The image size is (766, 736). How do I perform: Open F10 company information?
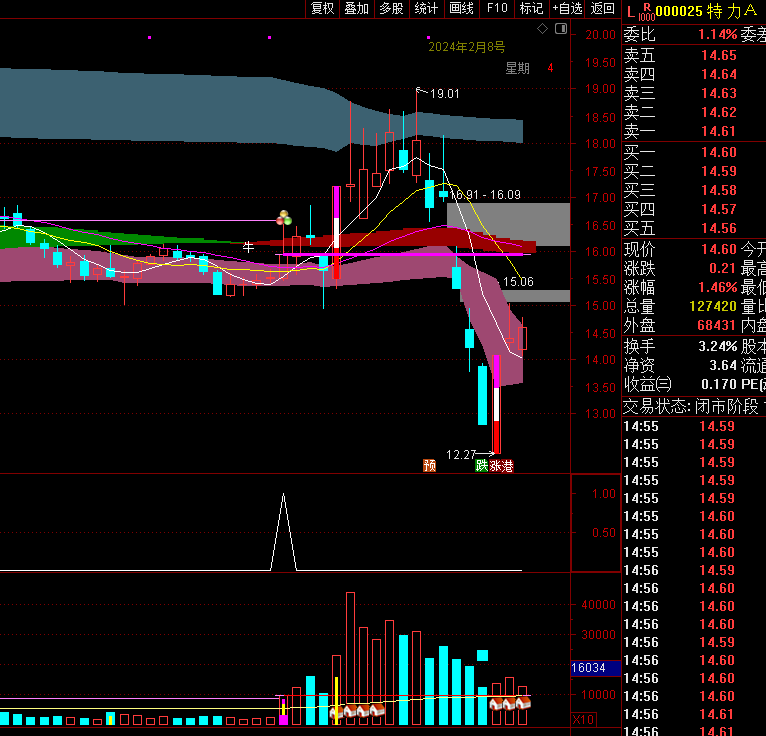click(497, 8)
